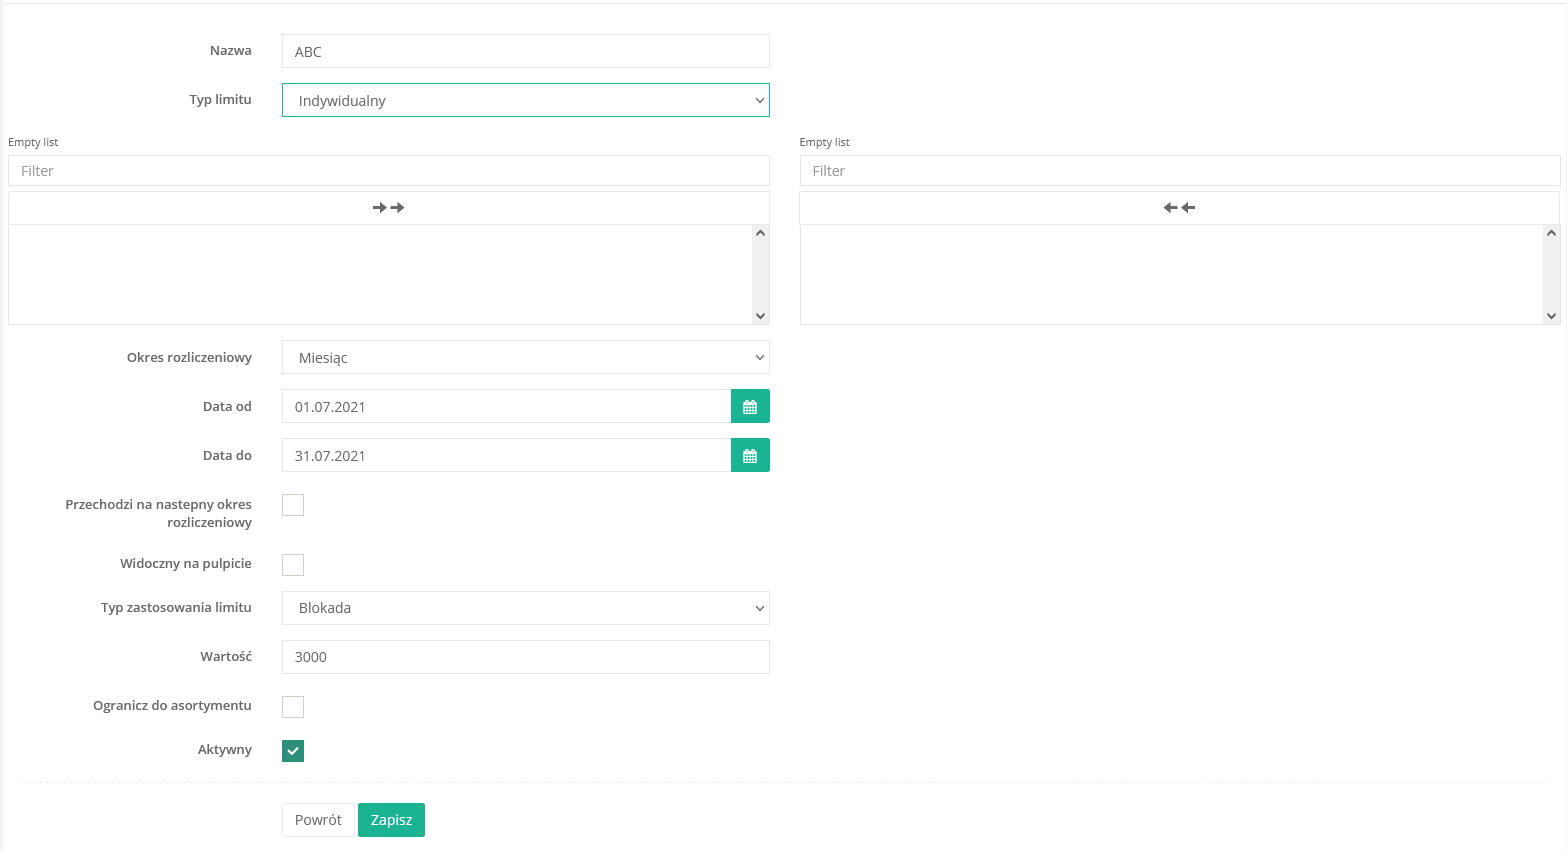Click move-all-right double arrow button
Image resolution: width=1567 pixels, height=851 pixels.
[x=388, y=208]
